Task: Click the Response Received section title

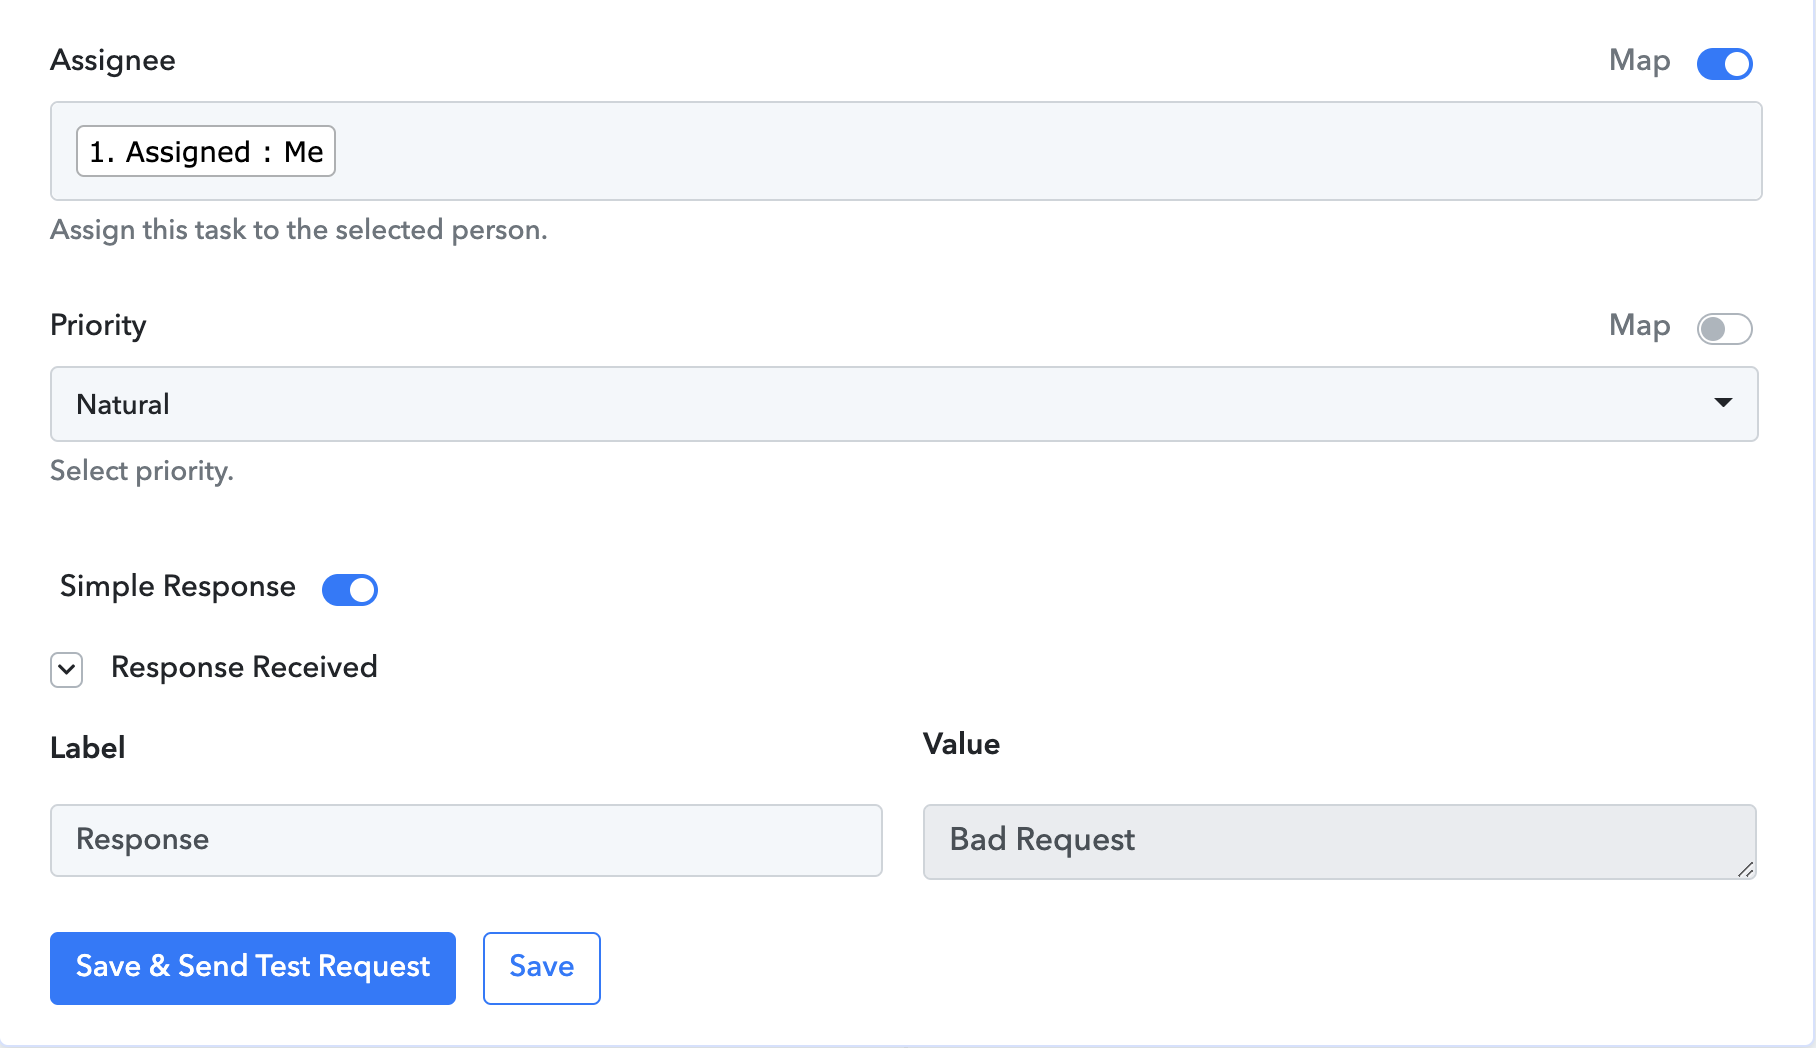Action: point(244,667)
